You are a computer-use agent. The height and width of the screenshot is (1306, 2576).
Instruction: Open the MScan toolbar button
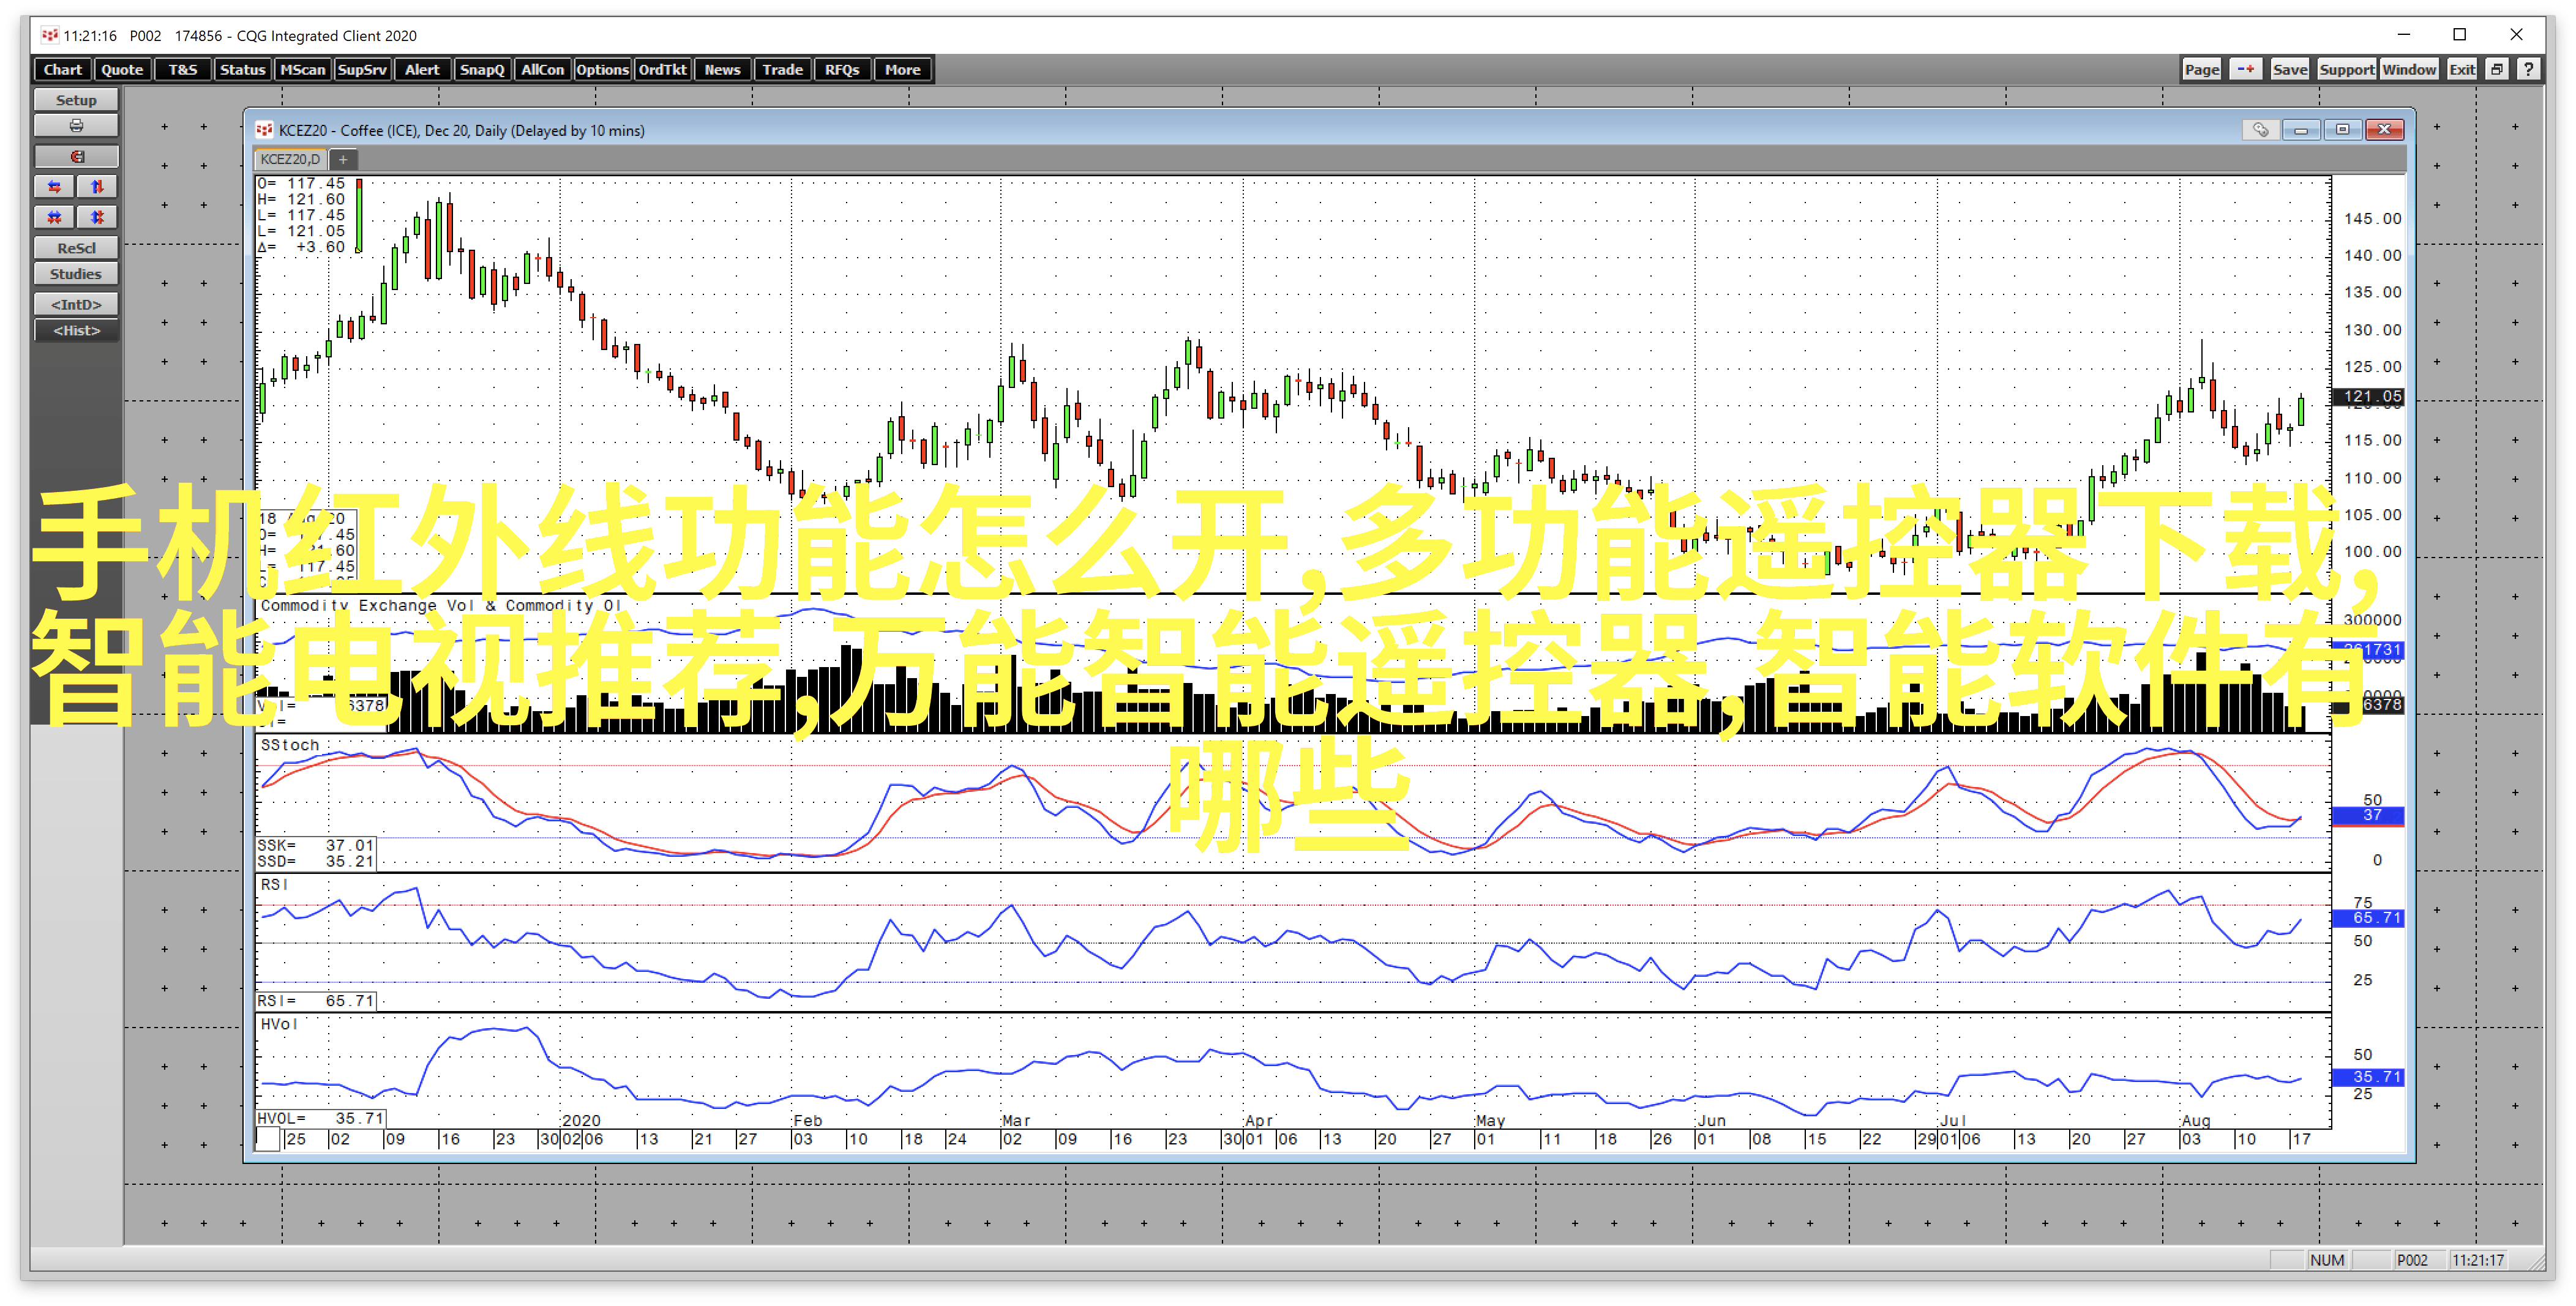coord(302,69)
